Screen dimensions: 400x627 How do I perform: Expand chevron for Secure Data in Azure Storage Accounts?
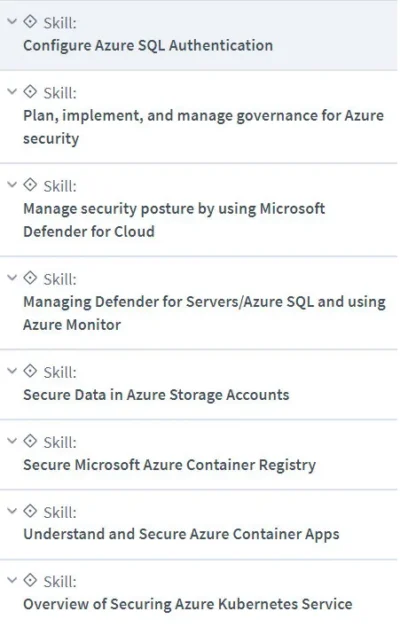(12, 371)
